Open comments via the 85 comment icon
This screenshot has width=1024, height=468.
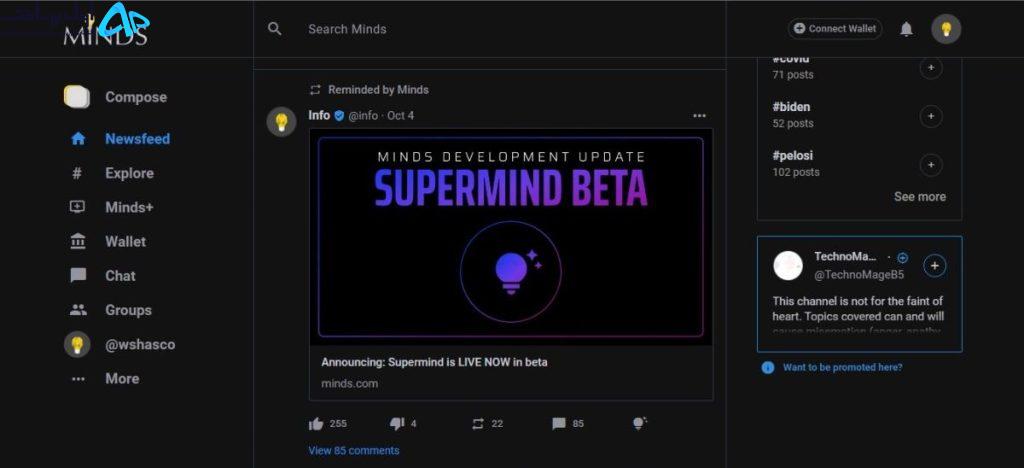point(559,424)
